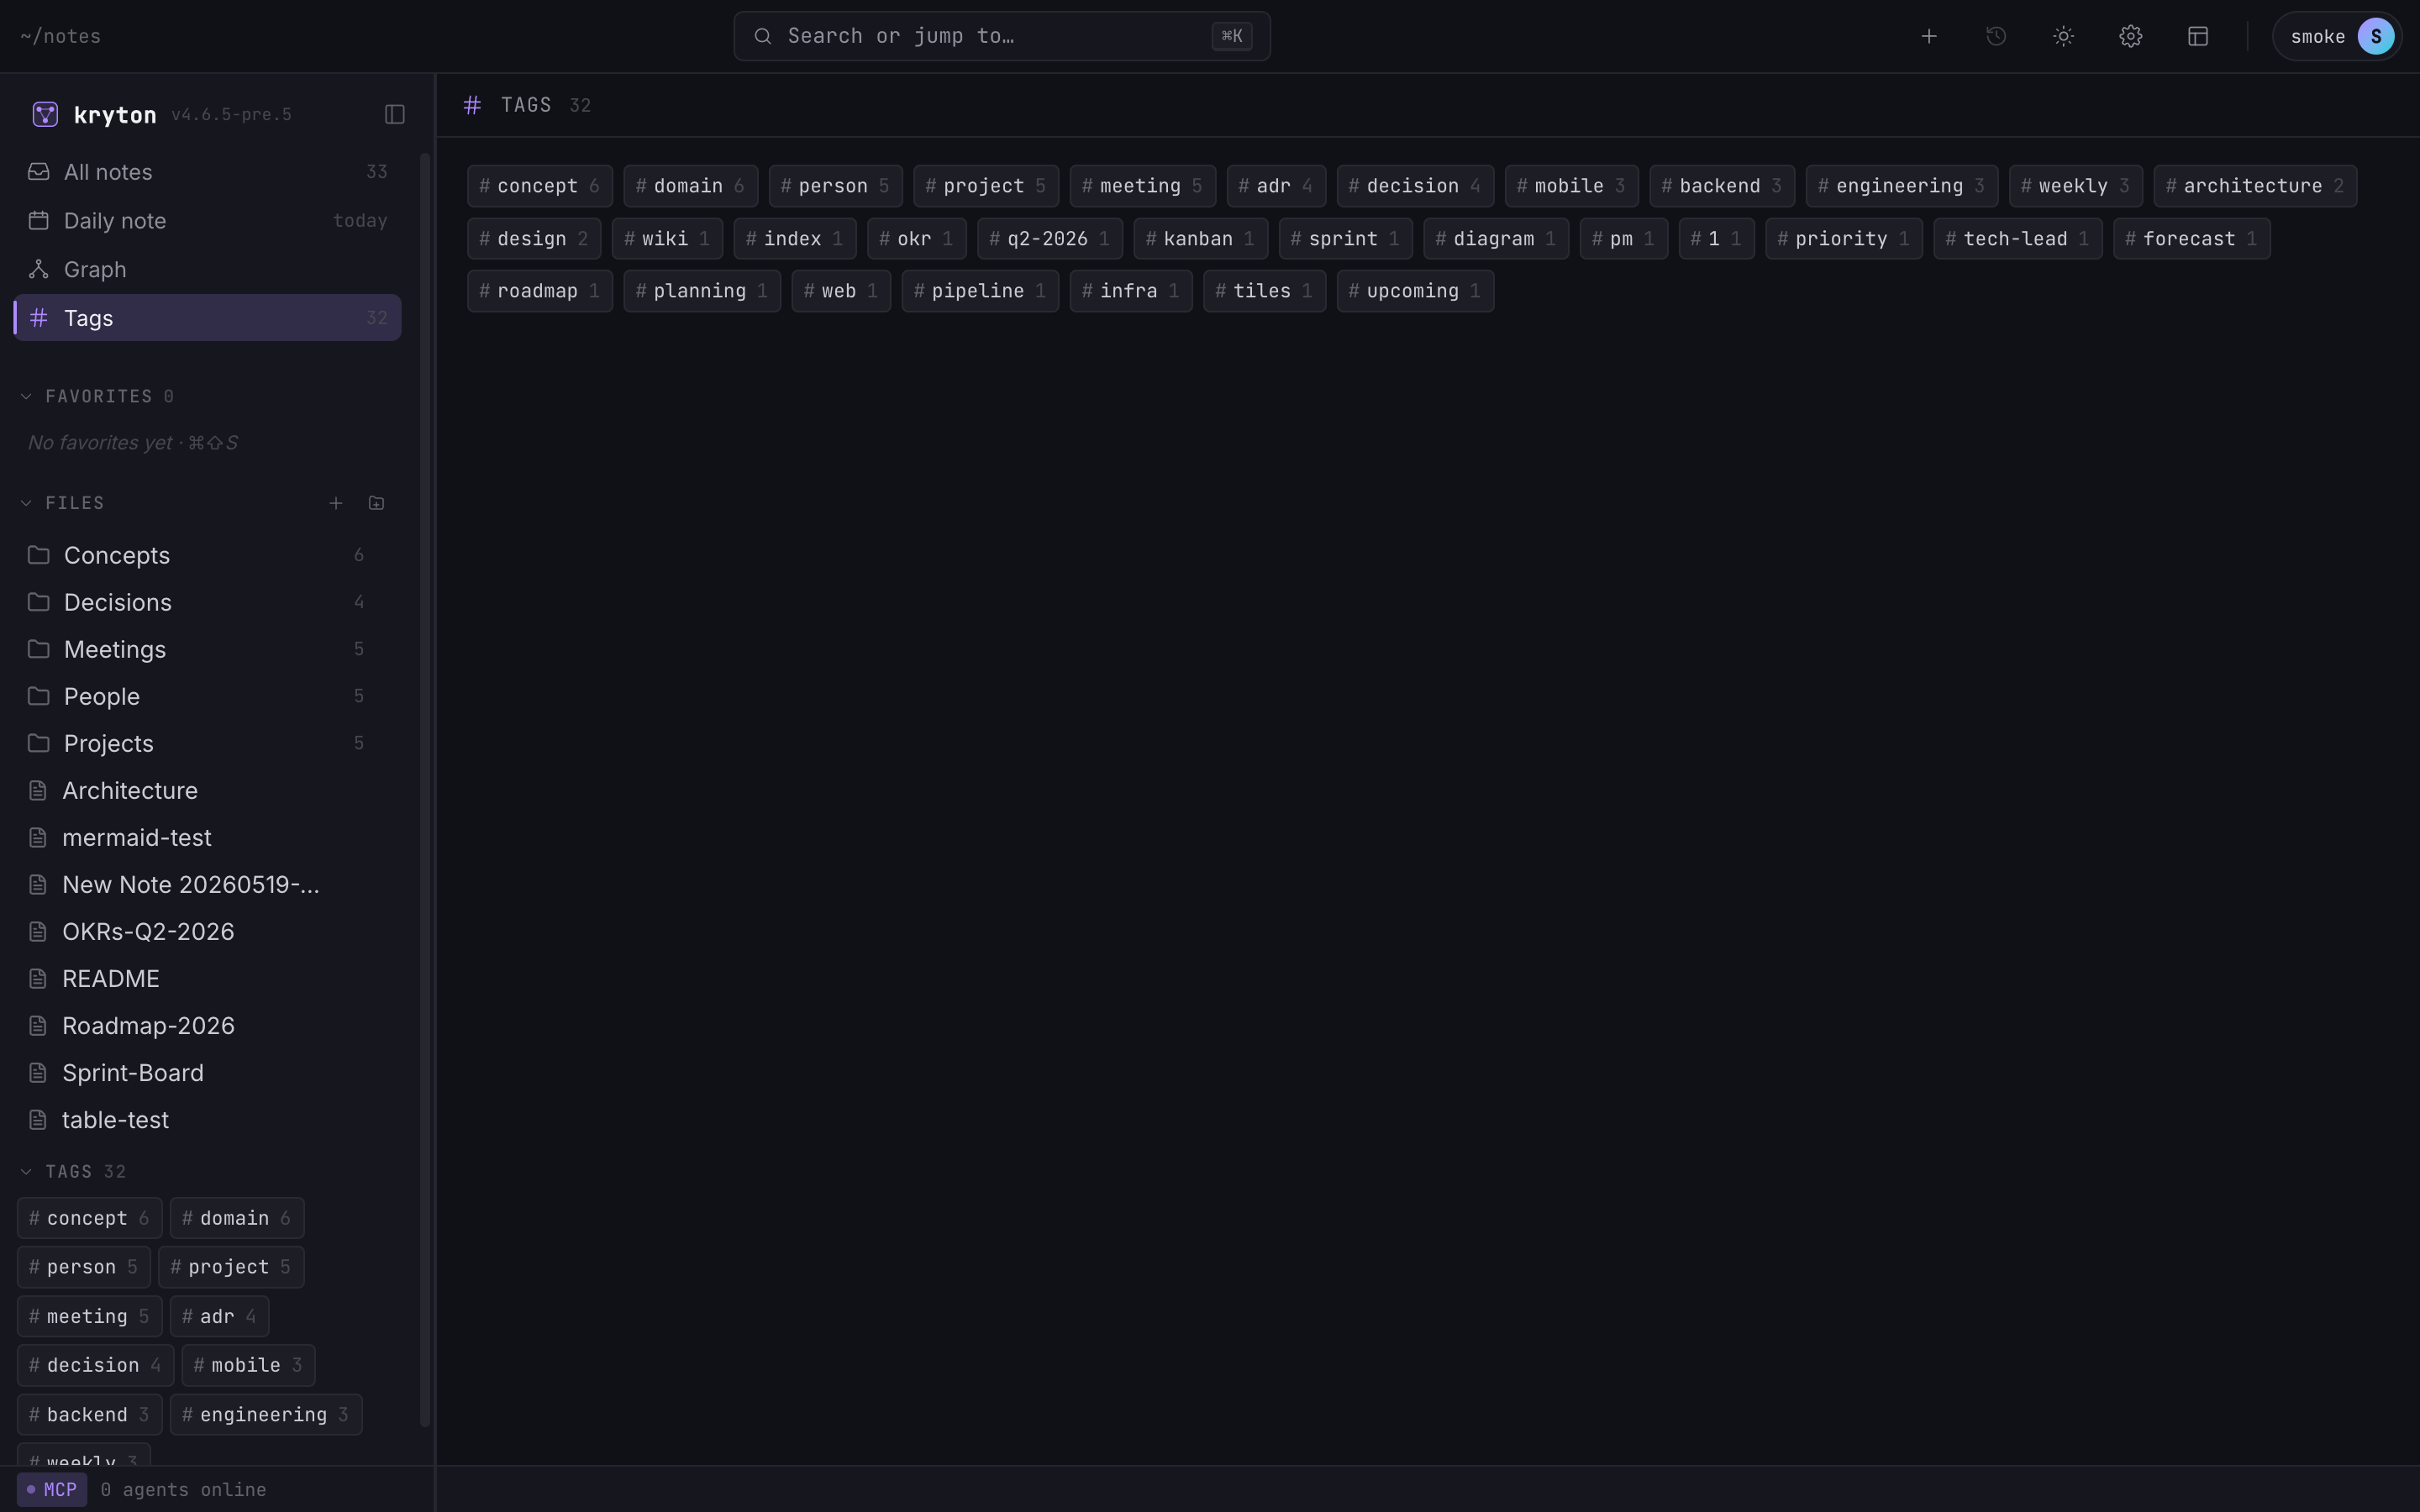2420x1512 pixels.
Task: Select the wiki tag chip
Action: [x=667, y=239]
